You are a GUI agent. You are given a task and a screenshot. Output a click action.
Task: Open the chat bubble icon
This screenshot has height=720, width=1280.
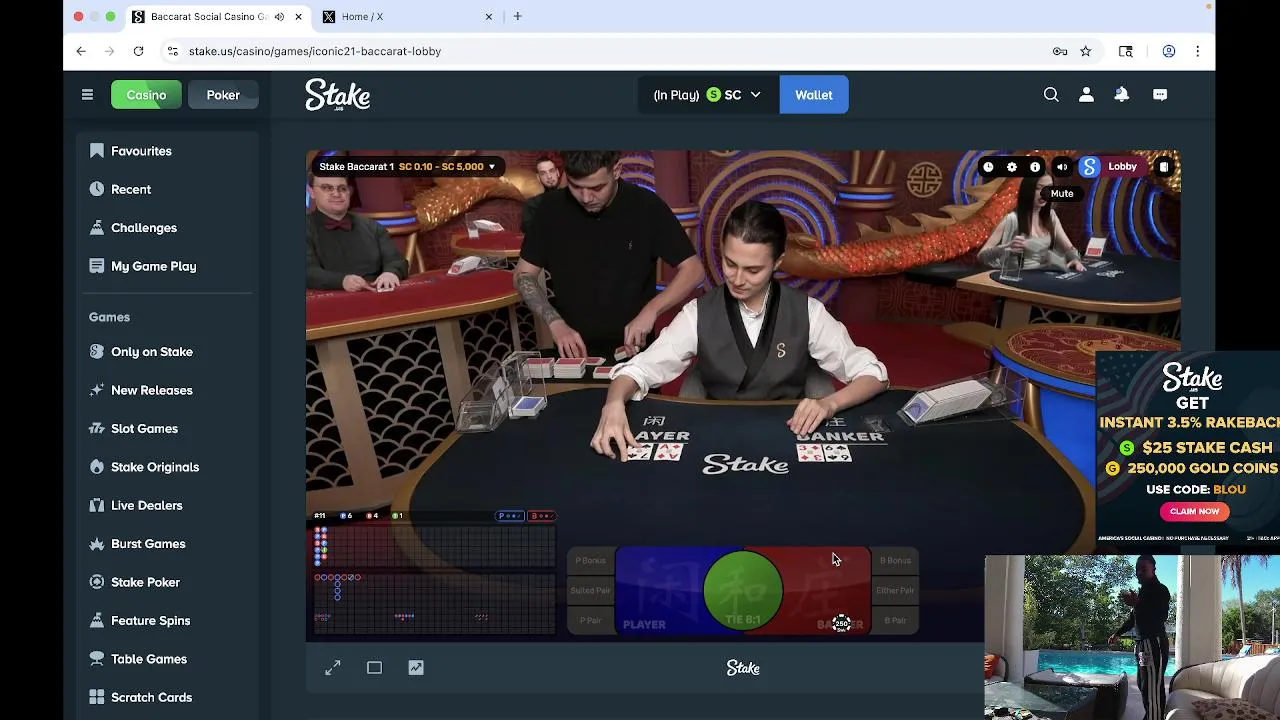1160,95
